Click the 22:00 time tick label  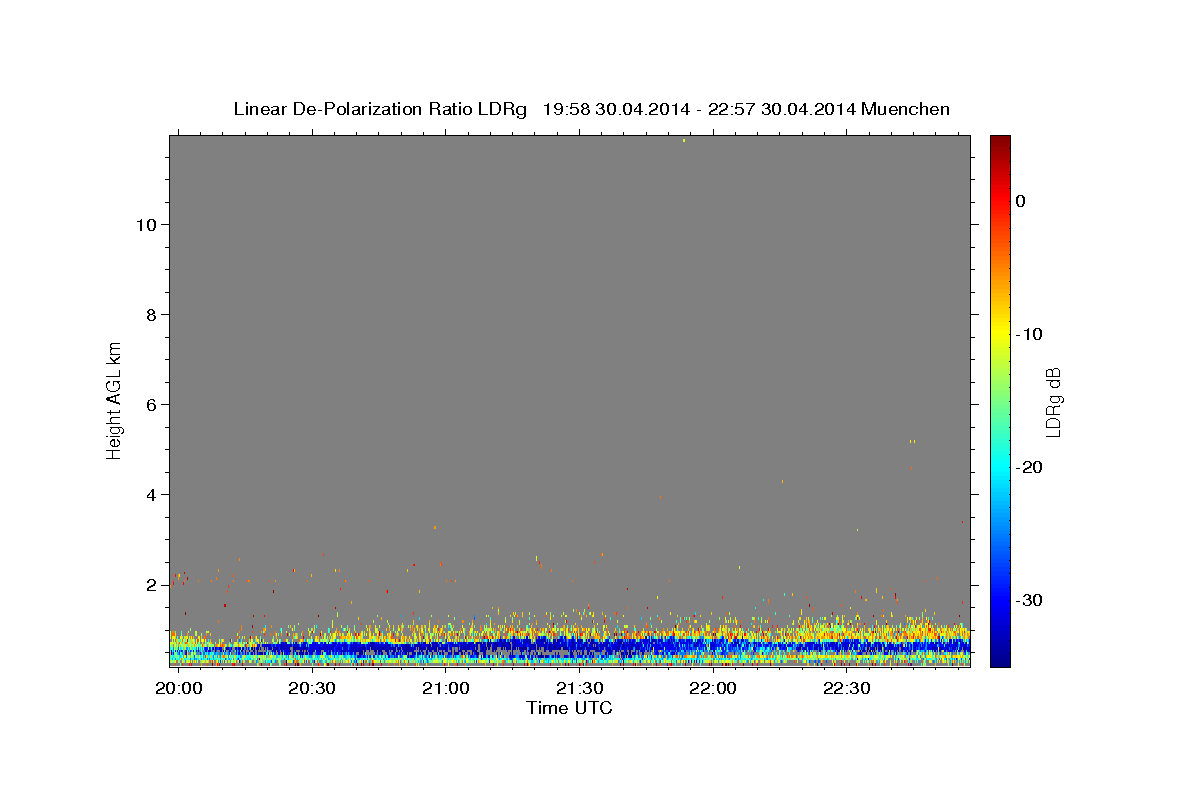pos(713,689)
